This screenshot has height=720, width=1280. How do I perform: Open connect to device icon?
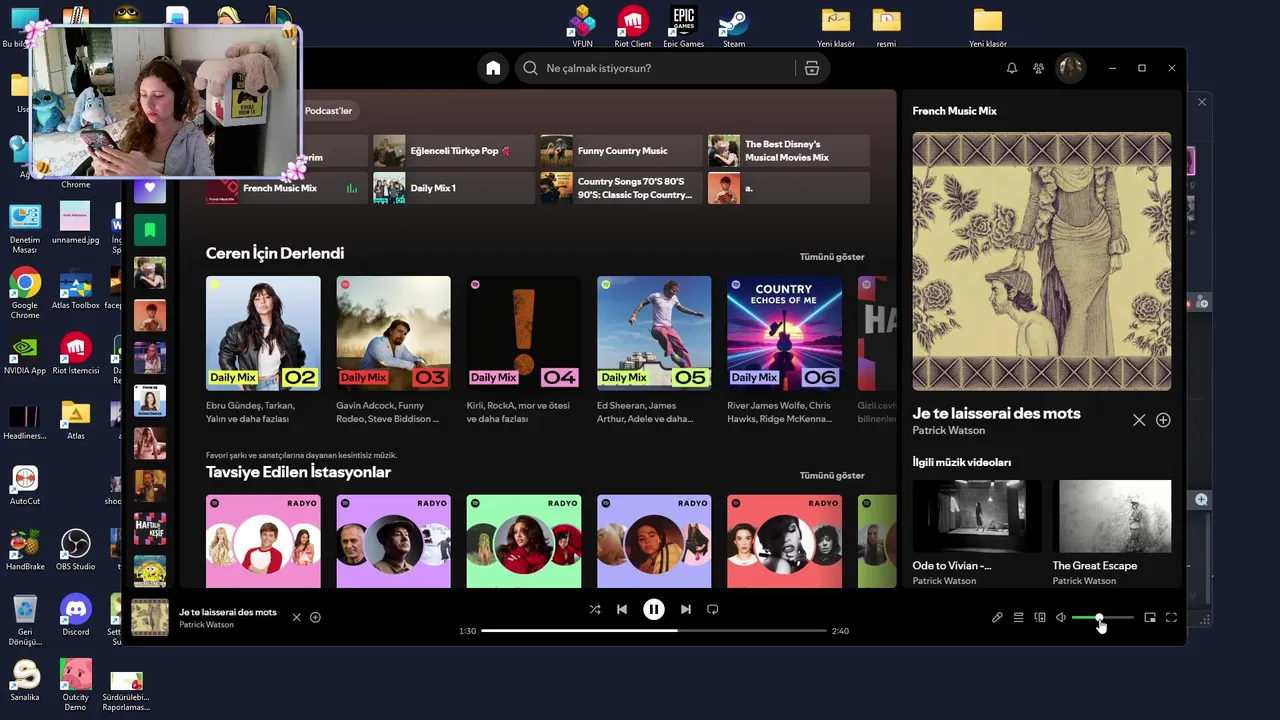[1040, 618]
